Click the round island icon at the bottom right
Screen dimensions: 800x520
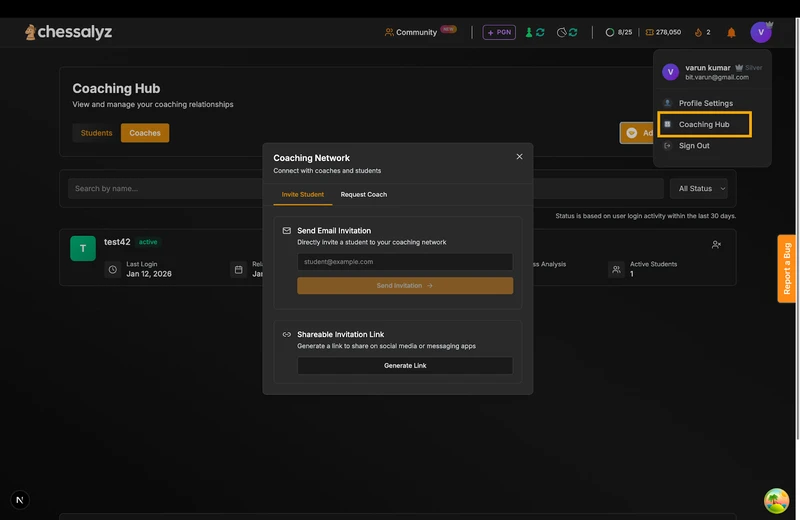point(777,501)
